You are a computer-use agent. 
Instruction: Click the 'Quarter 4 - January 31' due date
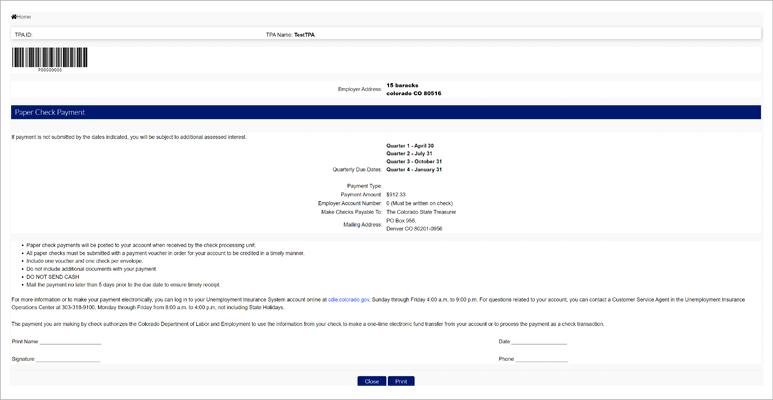click(x=414, y=170)
